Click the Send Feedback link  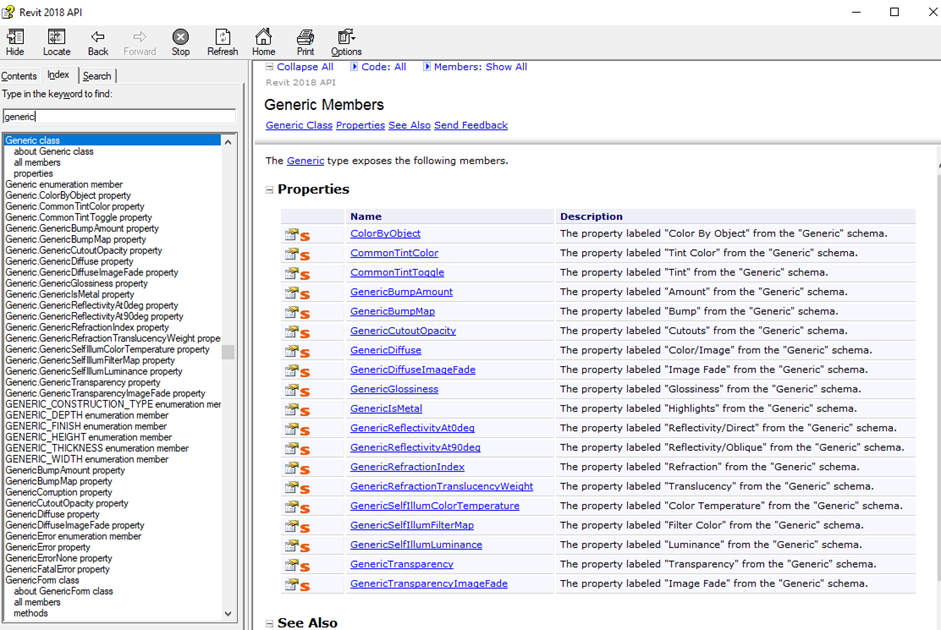pos(470,125)
